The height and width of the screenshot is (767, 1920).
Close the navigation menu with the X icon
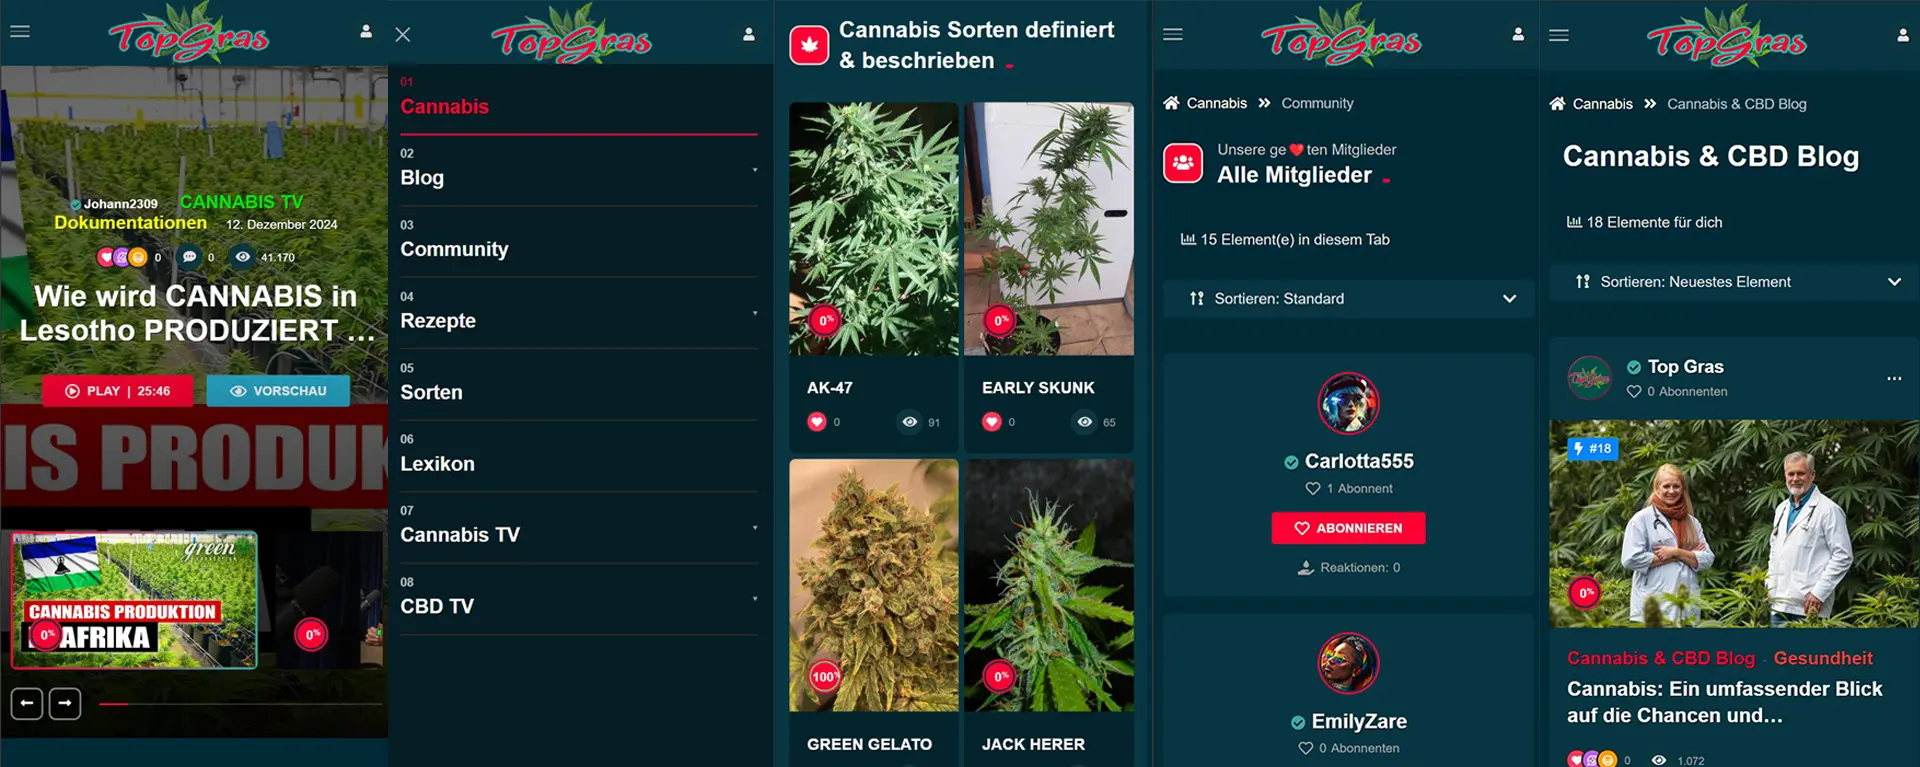403,35
